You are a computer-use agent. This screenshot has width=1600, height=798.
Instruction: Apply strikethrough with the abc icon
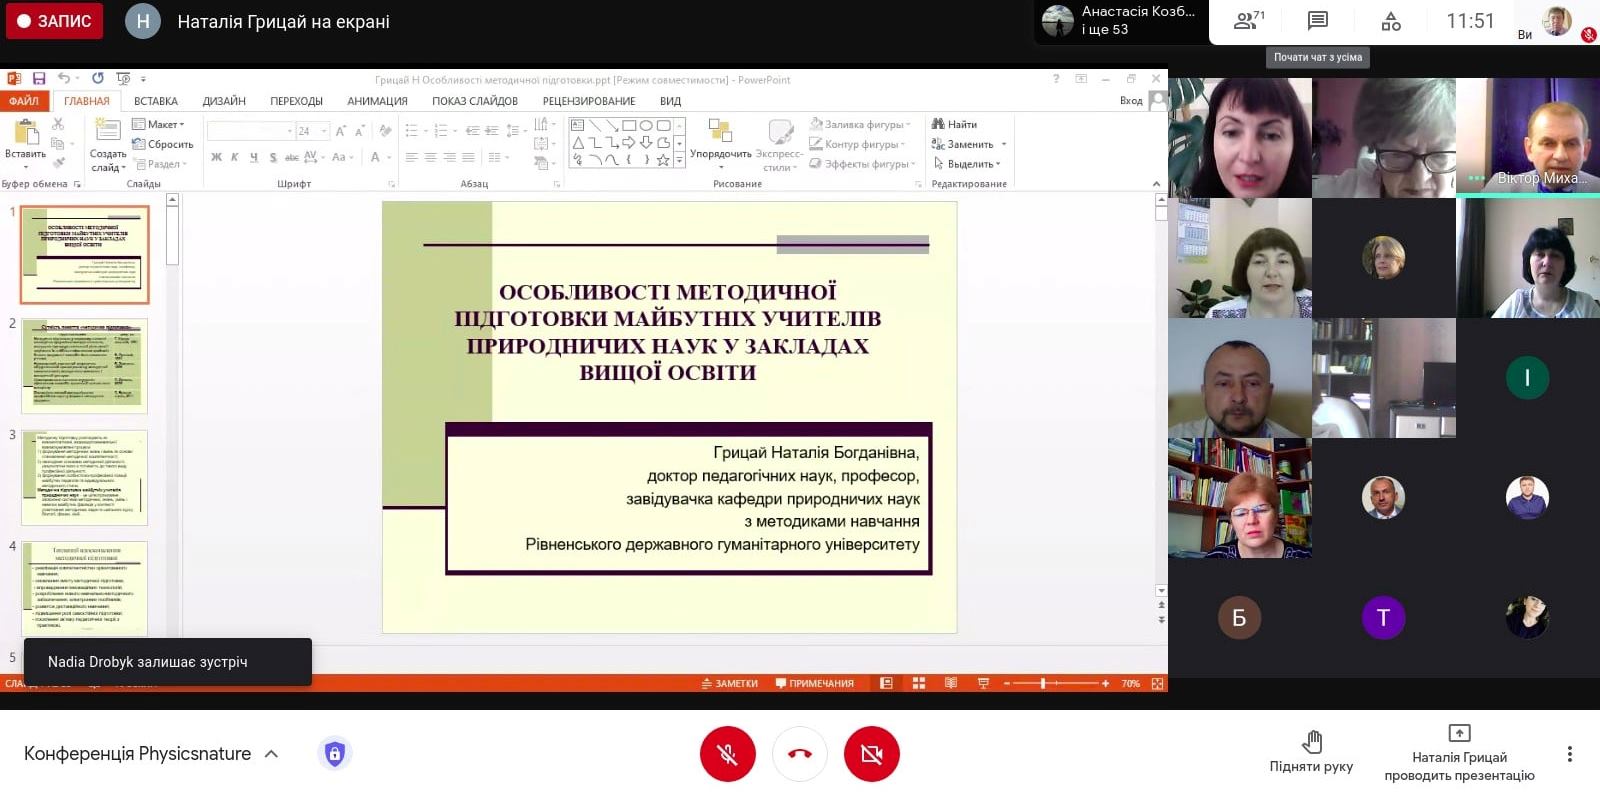click(291, 157)
